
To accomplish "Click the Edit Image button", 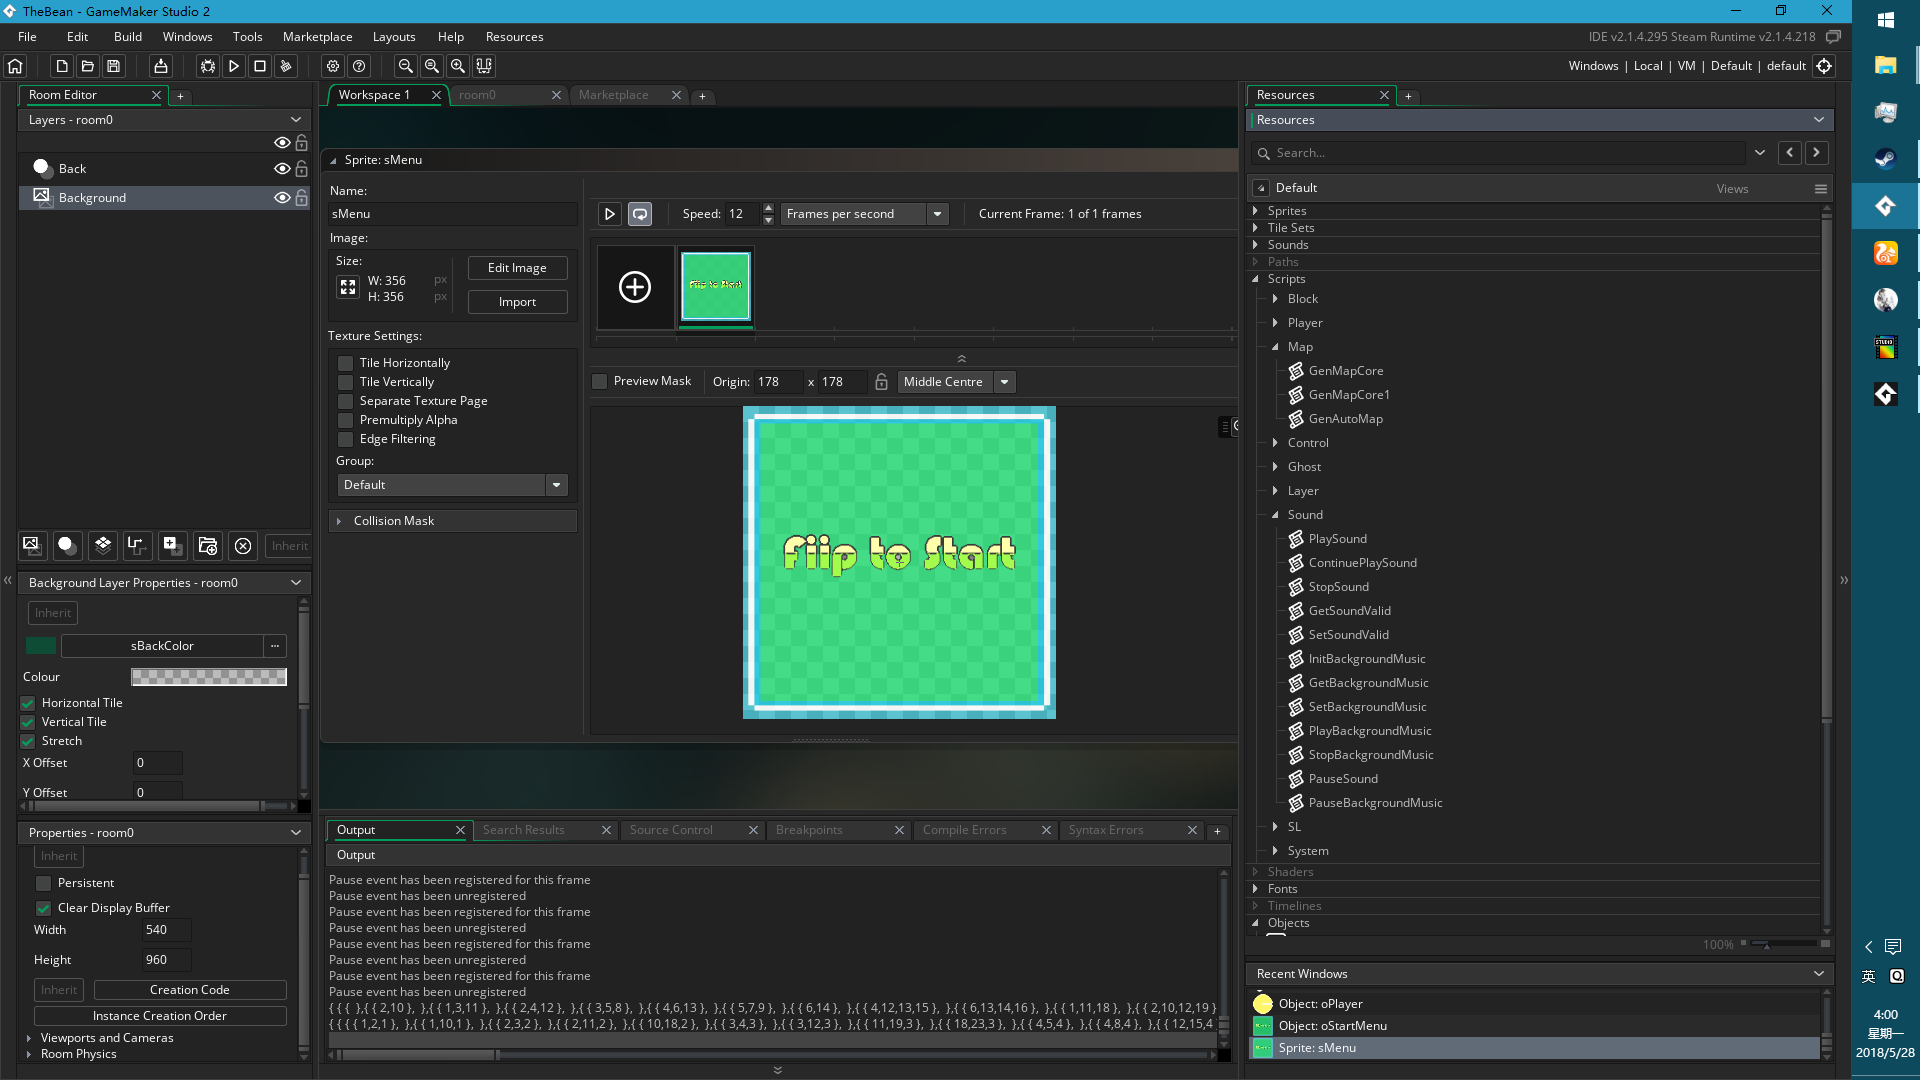I will [x=517, y=267].
